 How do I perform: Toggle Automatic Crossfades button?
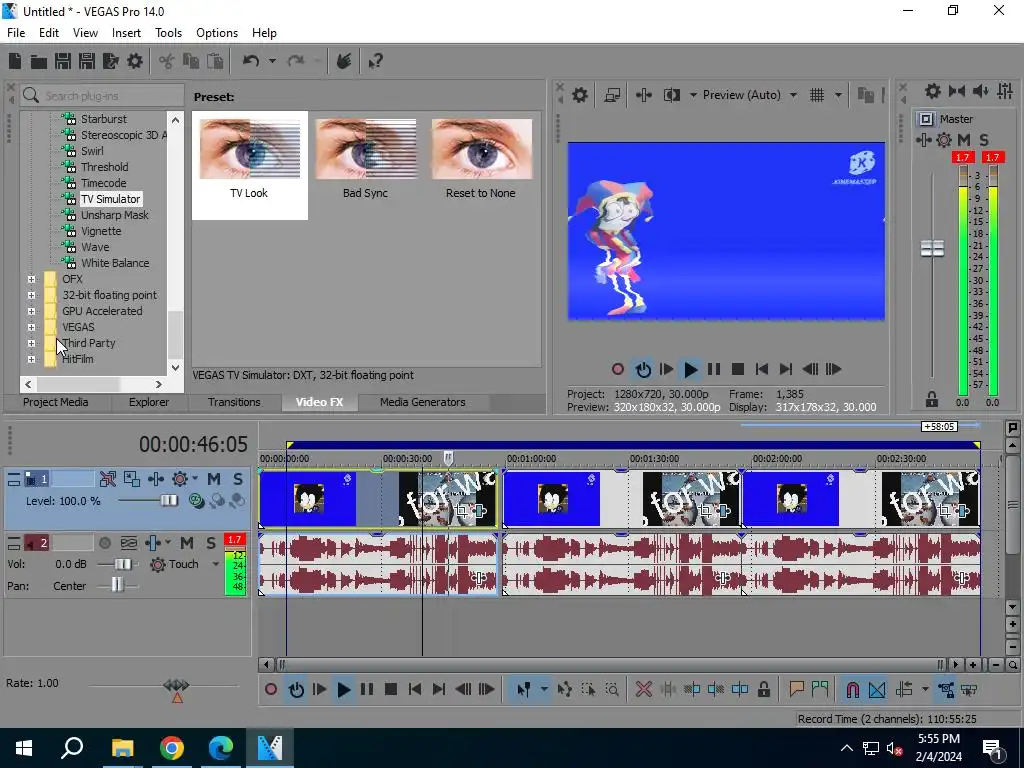tap(877, 690)
